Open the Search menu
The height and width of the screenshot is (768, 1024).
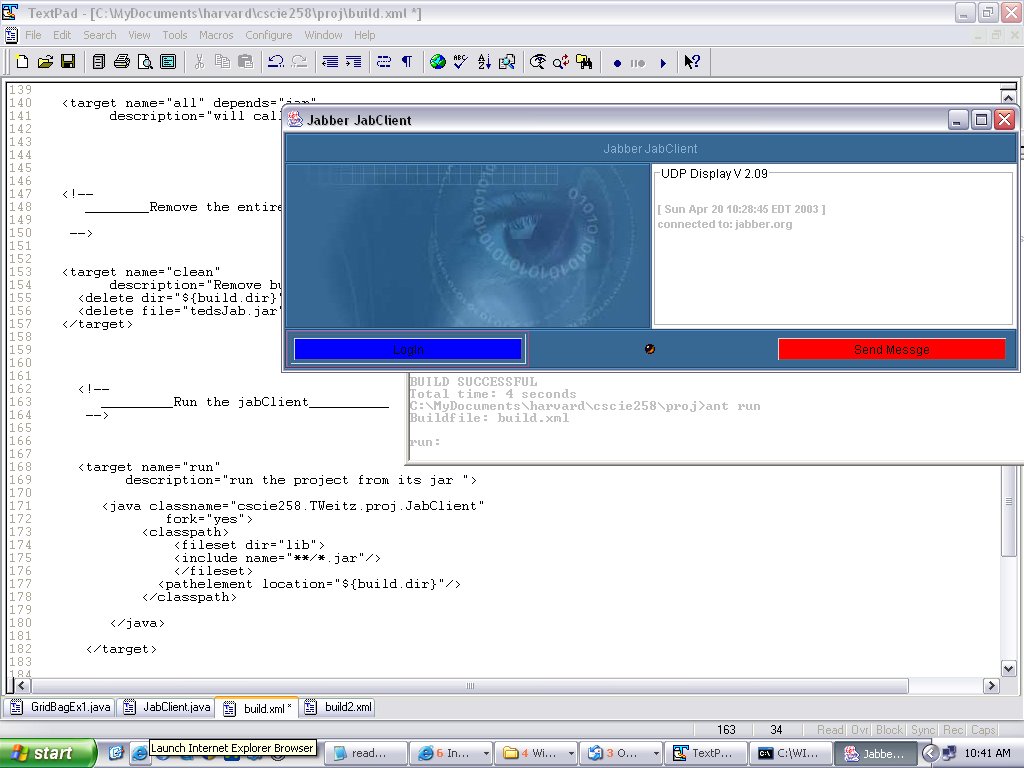coord(99,35)
